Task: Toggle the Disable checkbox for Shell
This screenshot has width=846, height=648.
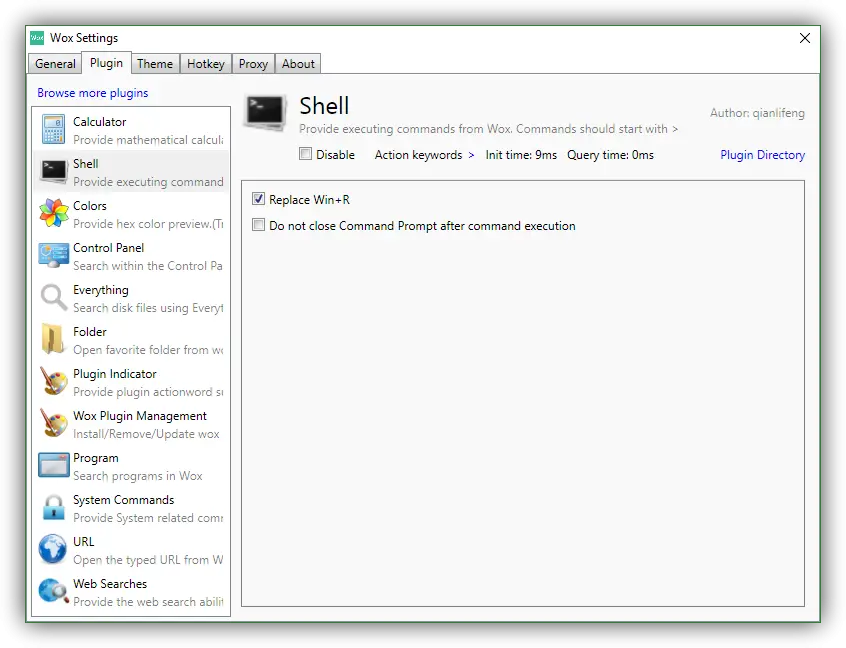Action: 305,154
